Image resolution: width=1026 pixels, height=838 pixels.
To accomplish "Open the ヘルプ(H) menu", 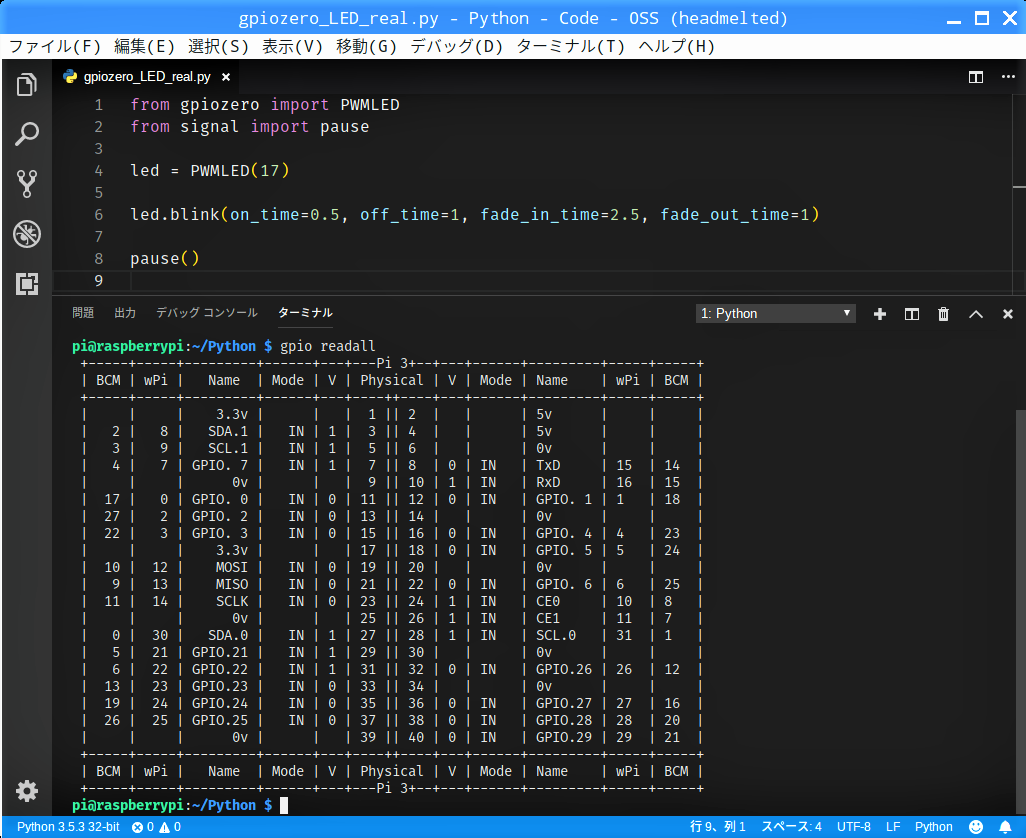I will [677, 46].
